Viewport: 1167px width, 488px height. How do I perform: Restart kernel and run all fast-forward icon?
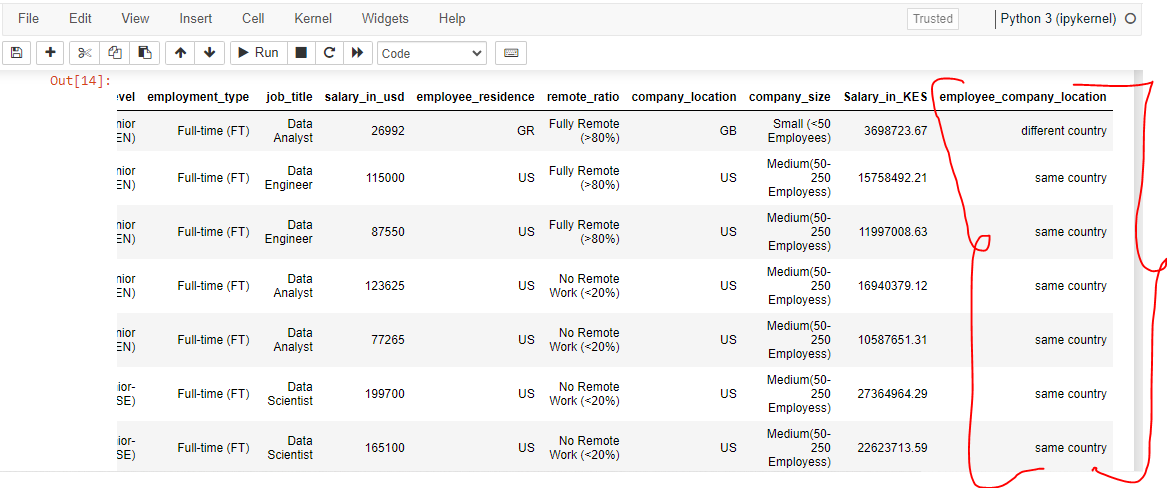[x=357, y=53]
